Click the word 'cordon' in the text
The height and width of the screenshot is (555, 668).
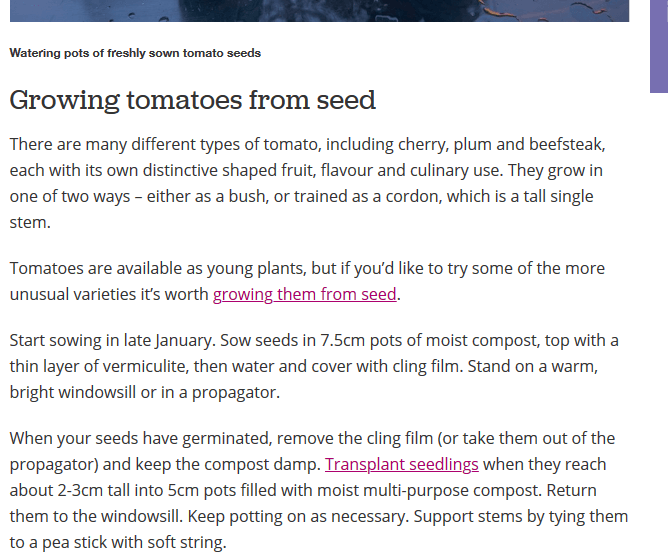pyautogui.click(x=413, y=196)
